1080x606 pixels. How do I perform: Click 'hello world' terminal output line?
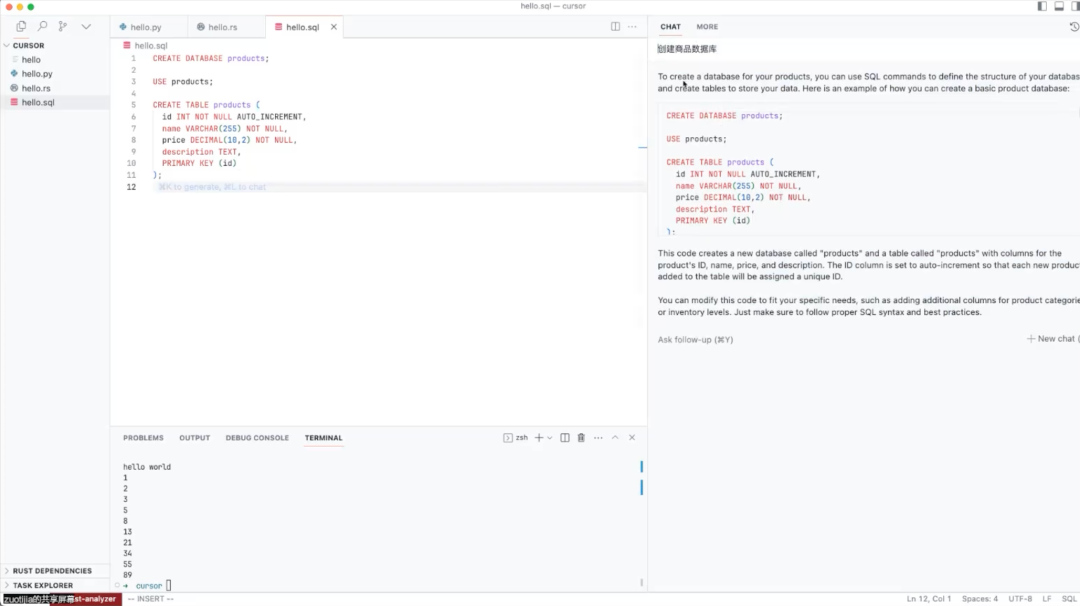coord(147,467)
